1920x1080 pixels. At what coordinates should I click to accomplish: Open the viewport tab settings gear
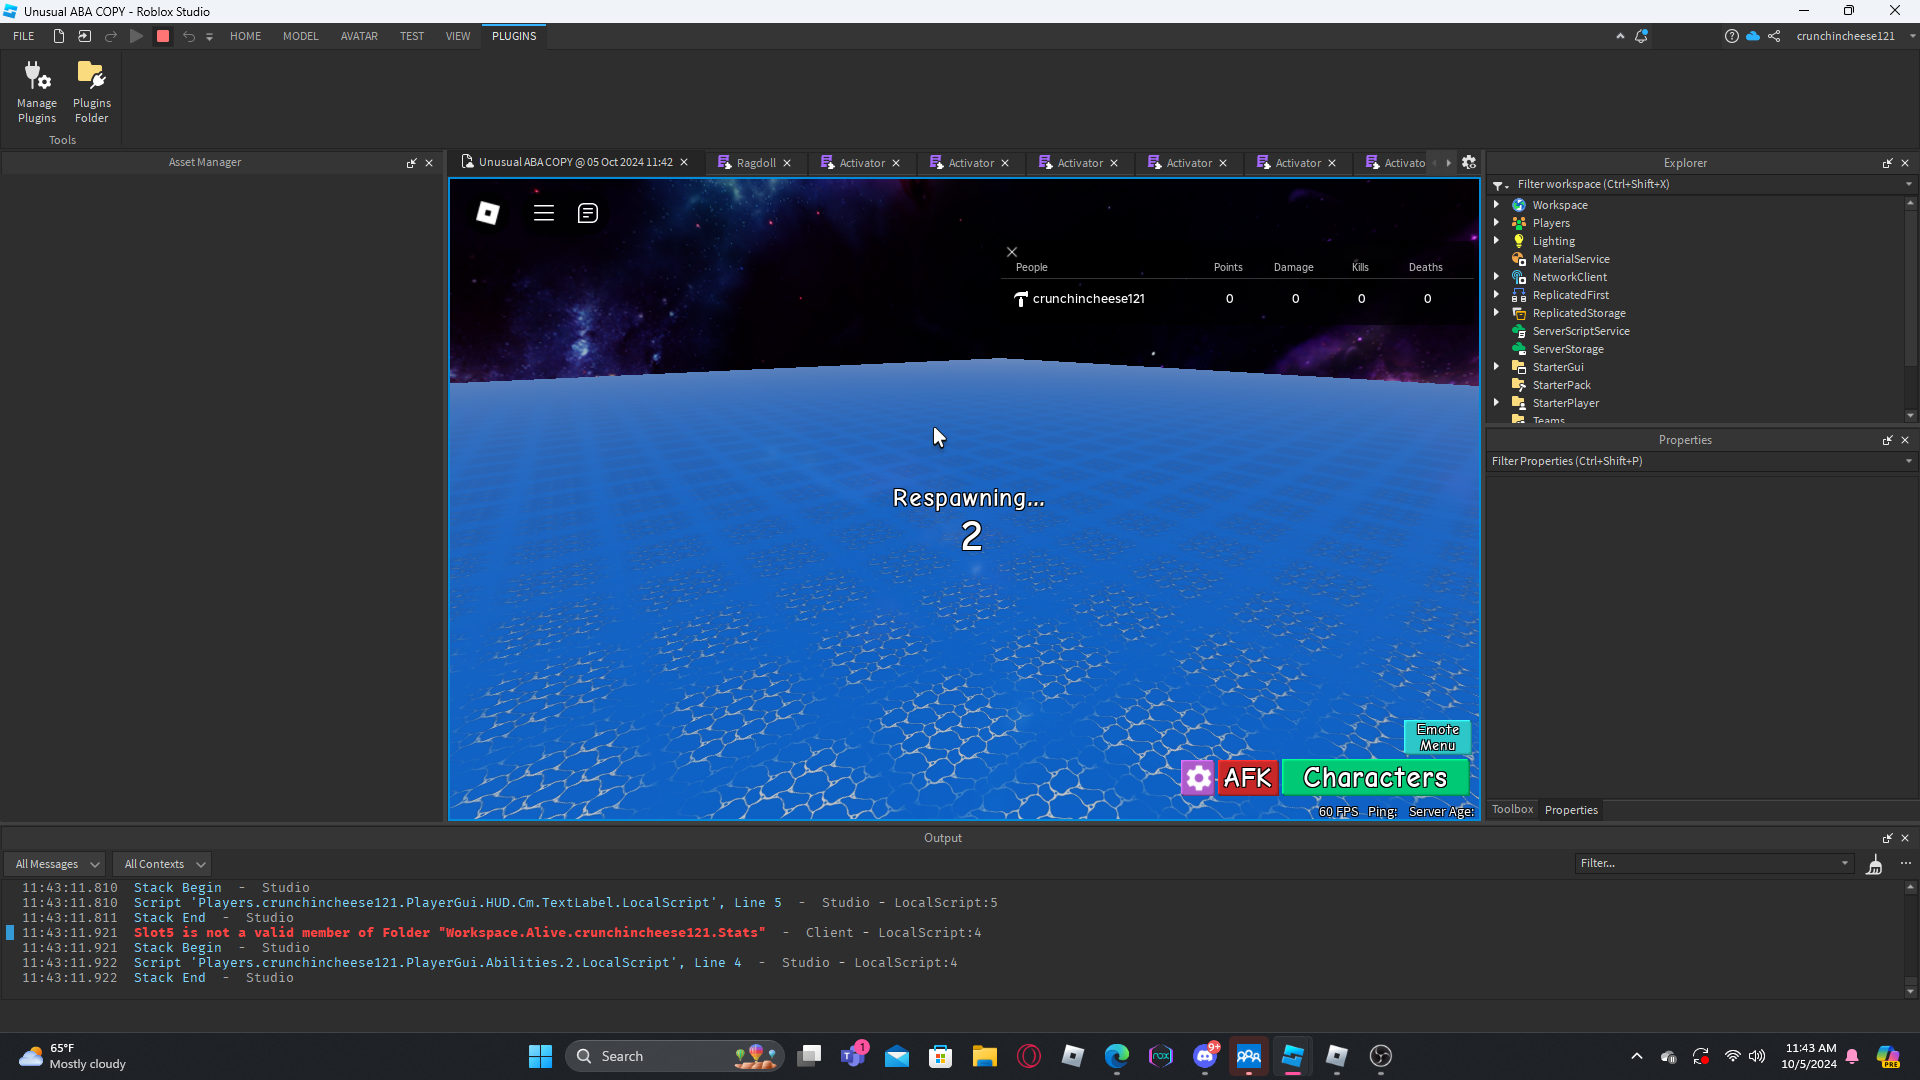(x=1469, y=162)
